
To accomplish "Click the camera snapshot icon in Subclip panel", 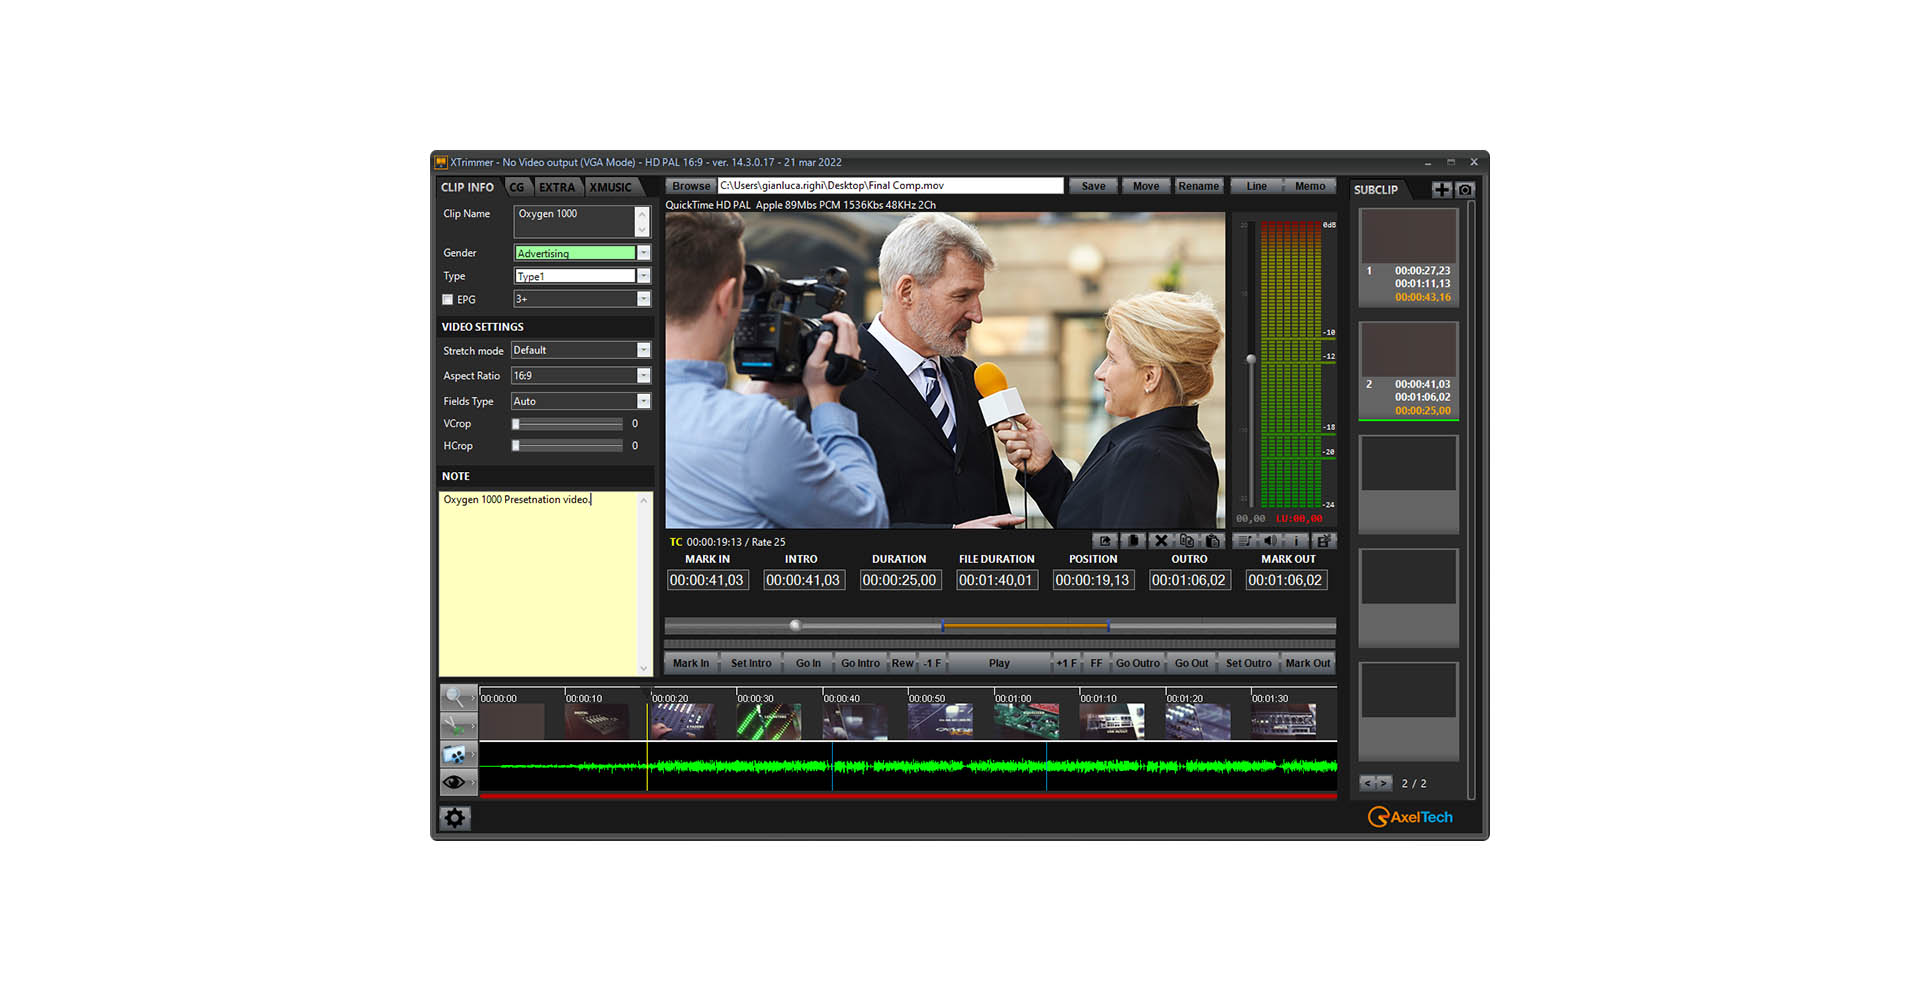I will [x=1465, y=190].
